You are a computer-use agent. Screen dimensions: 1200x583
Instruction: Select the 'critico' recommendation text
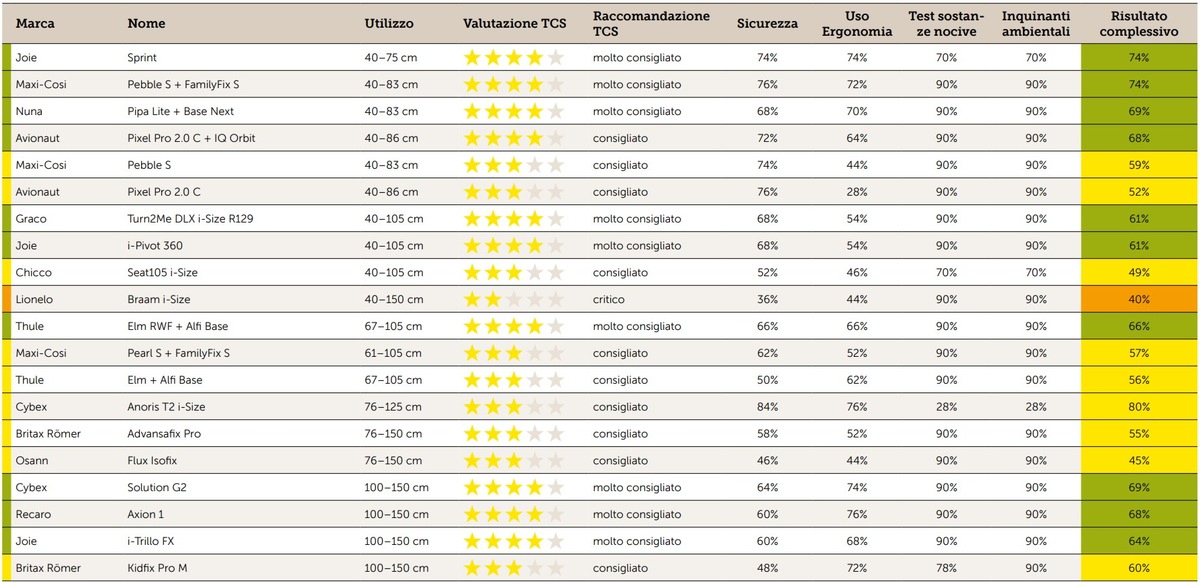(609, 299)
